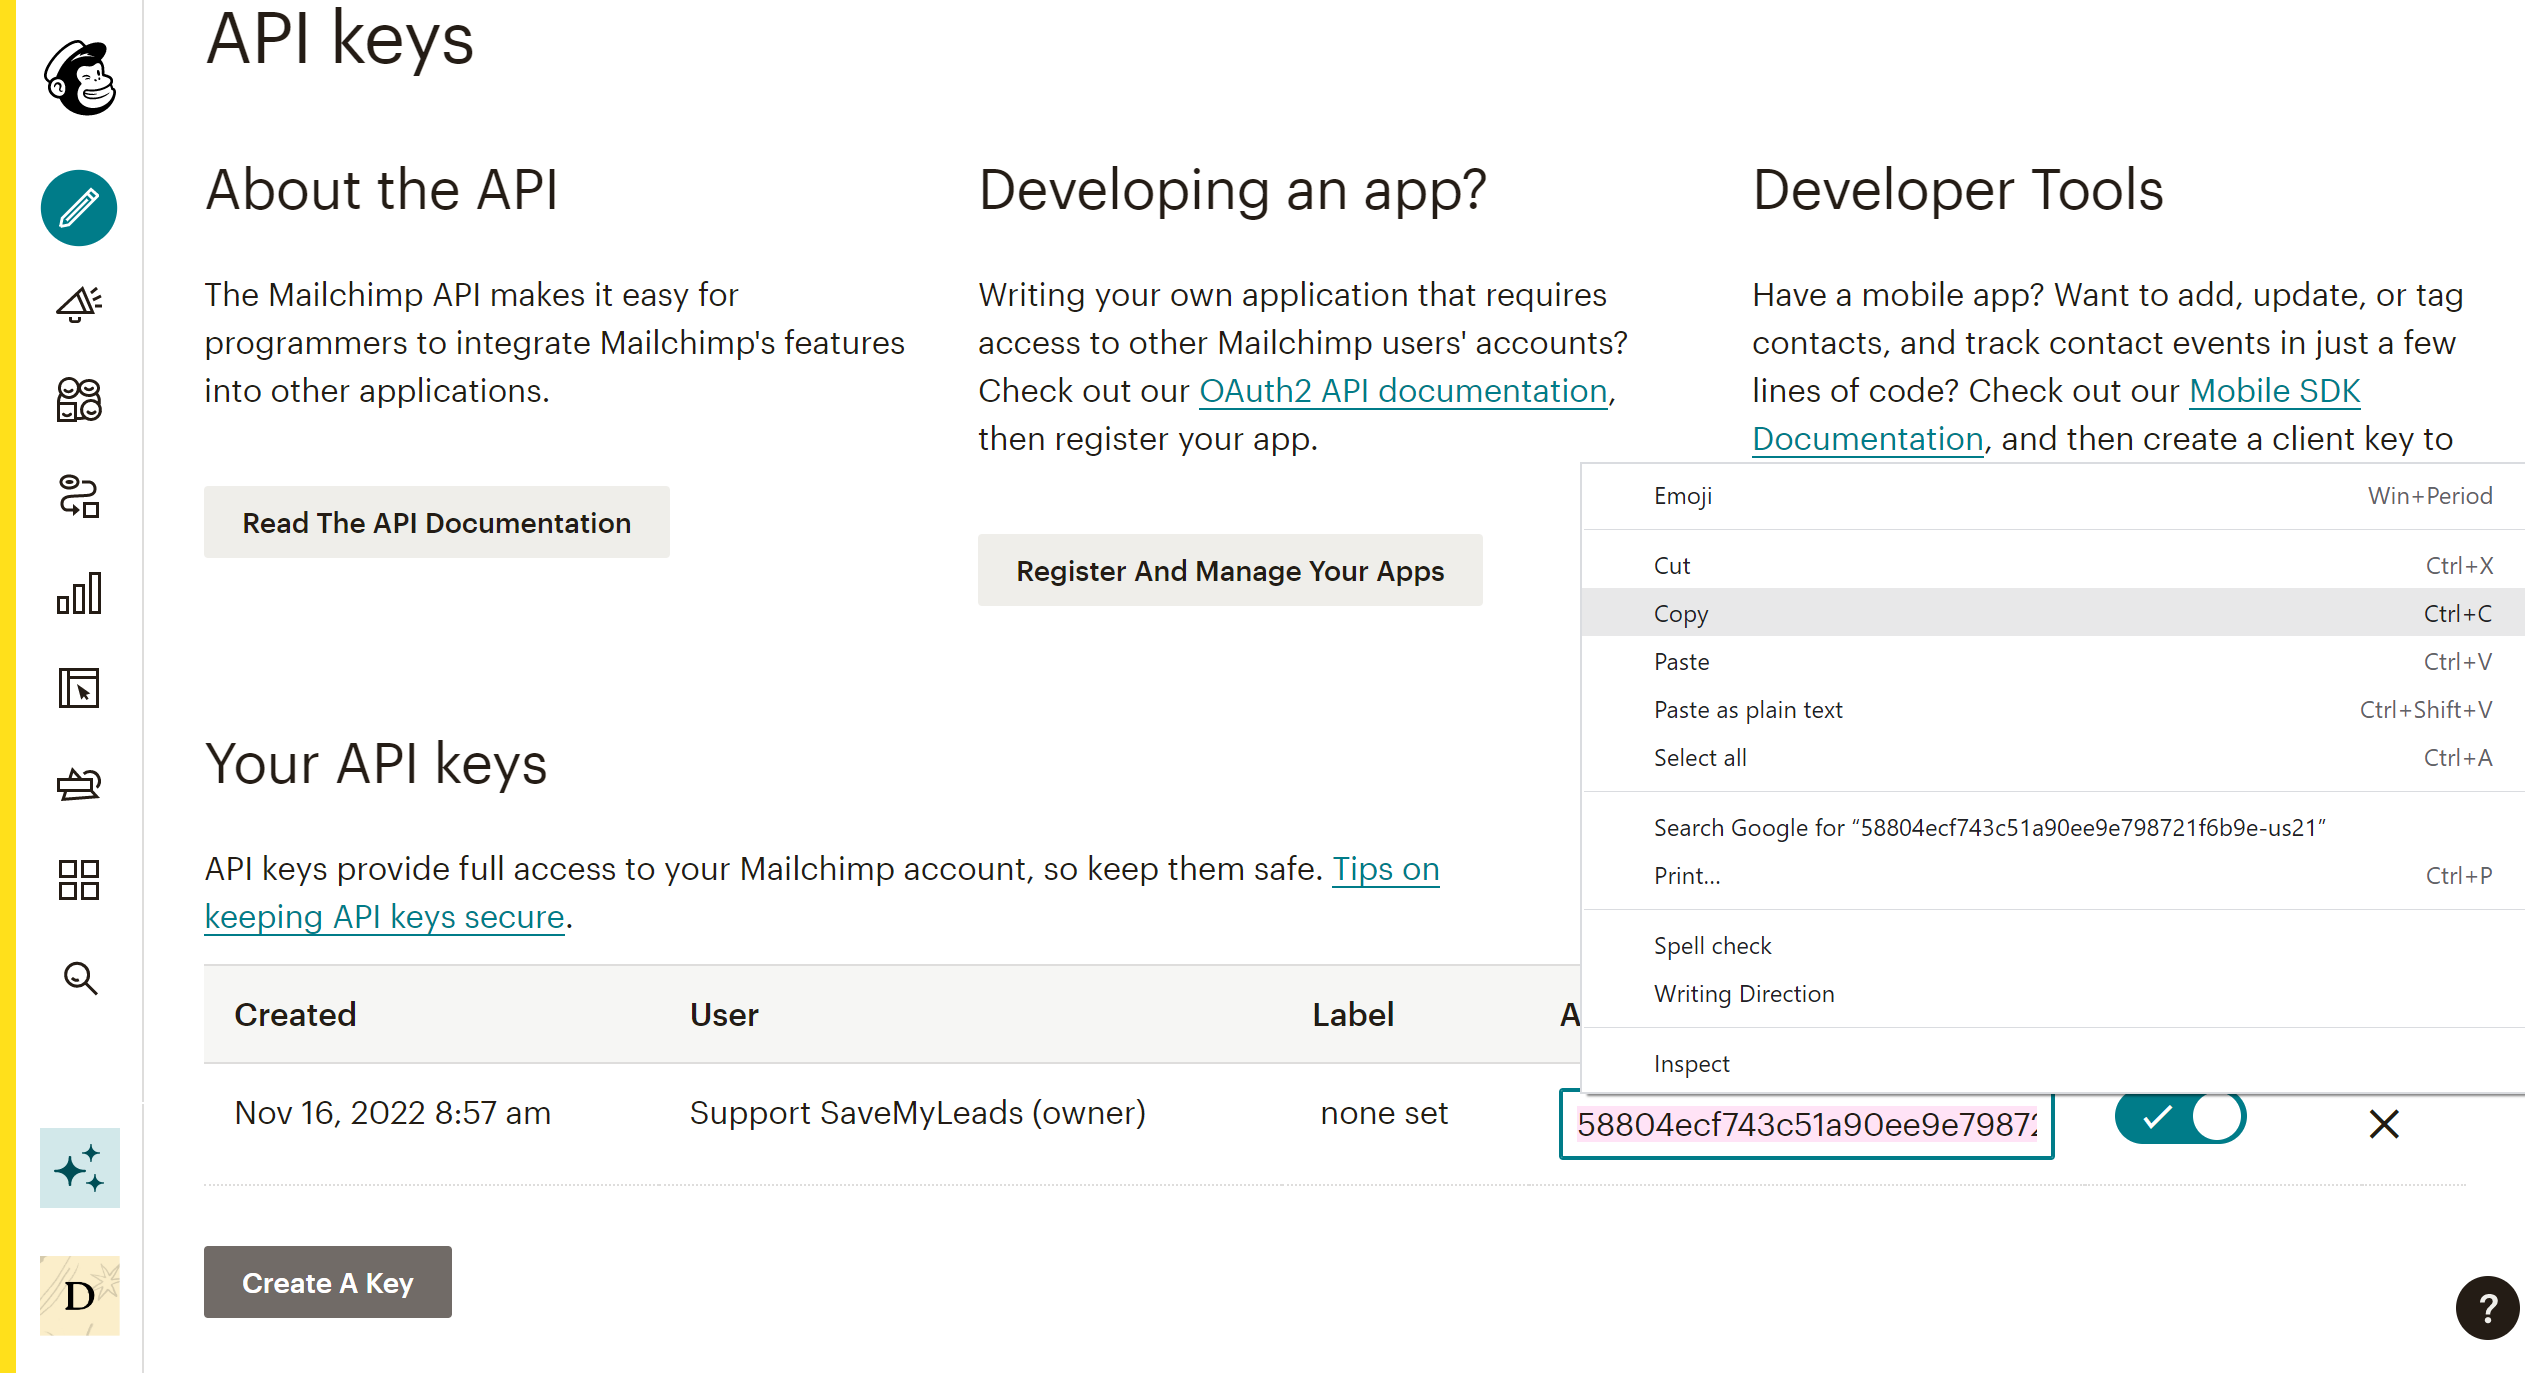The image size is (2525, 1373).
Task: Open Website cursor window icon in sidebar
Action: coord(79,688)
